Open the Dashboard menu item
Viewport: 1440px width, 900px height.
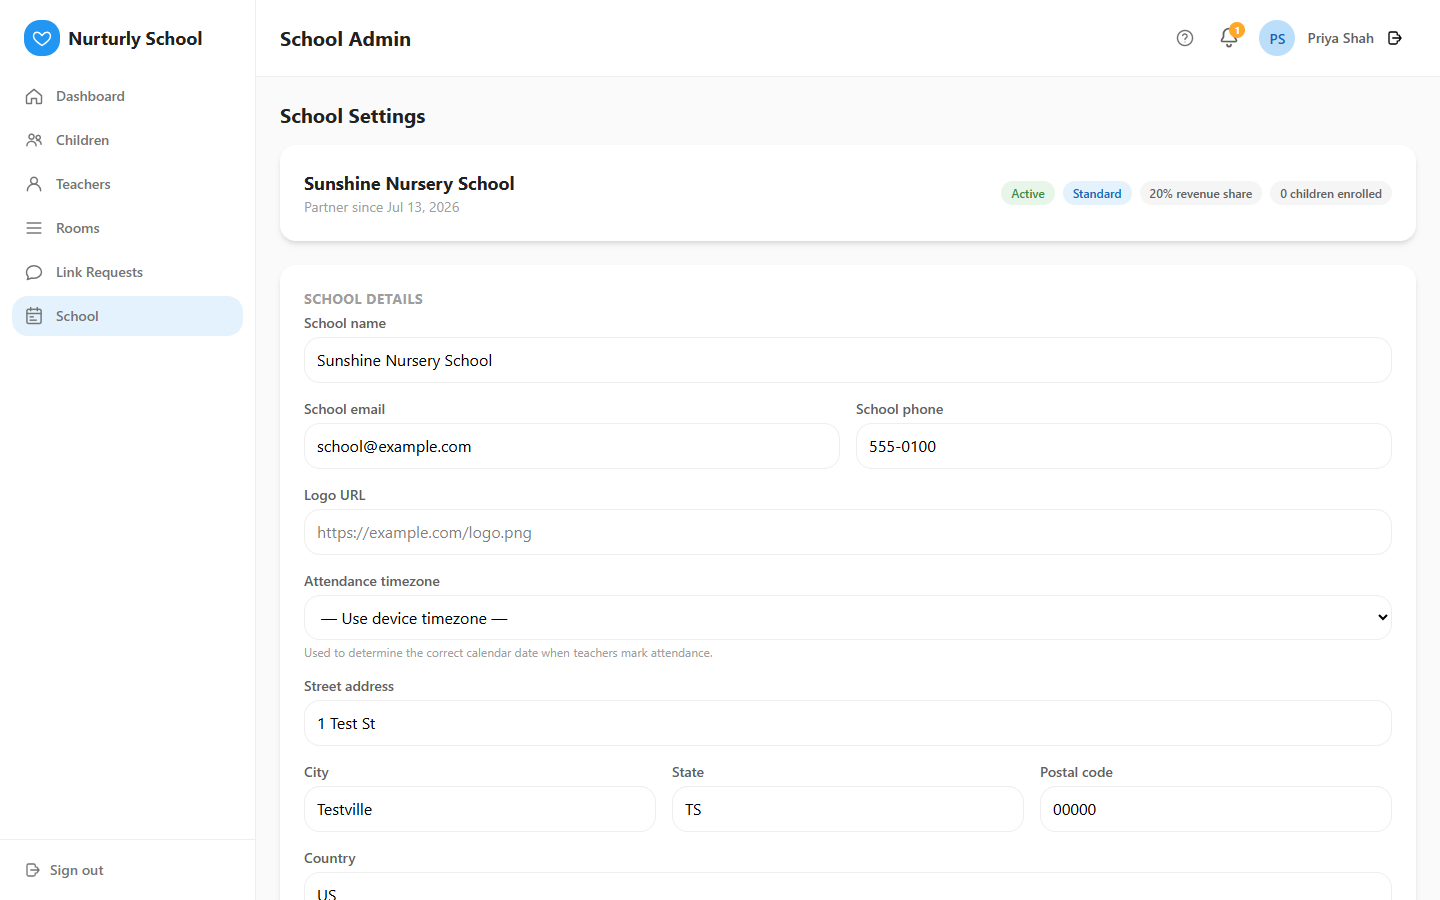pos(128,96)
